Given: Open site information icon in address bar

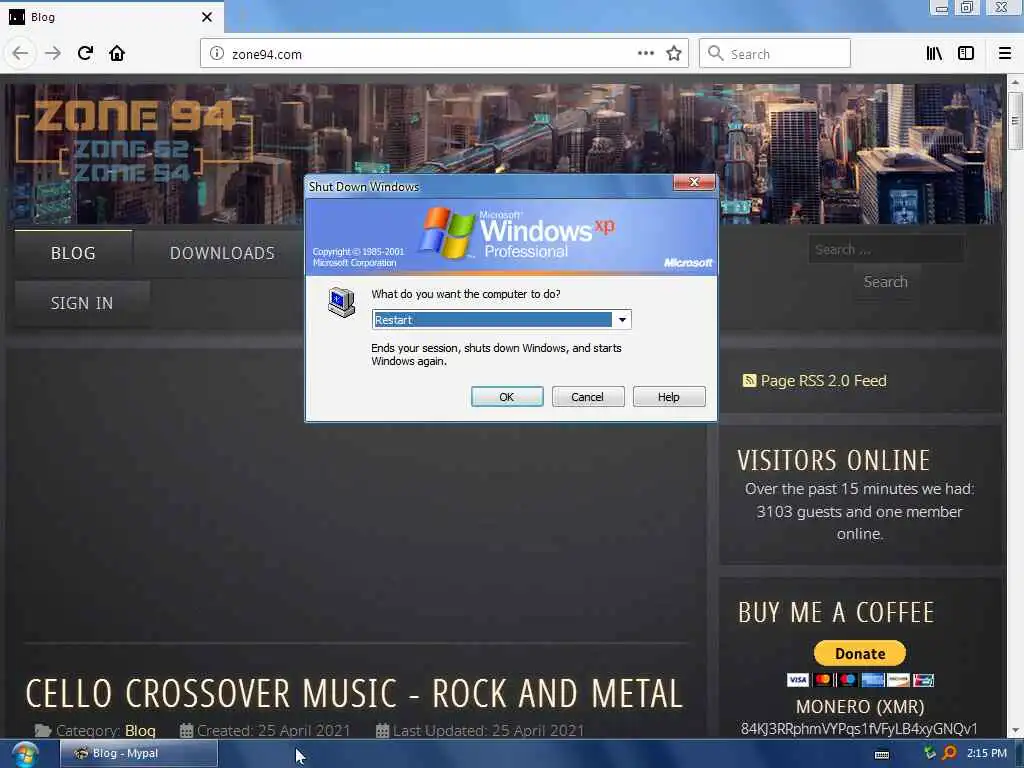Looking at the screenshot, I should [216, 54].
